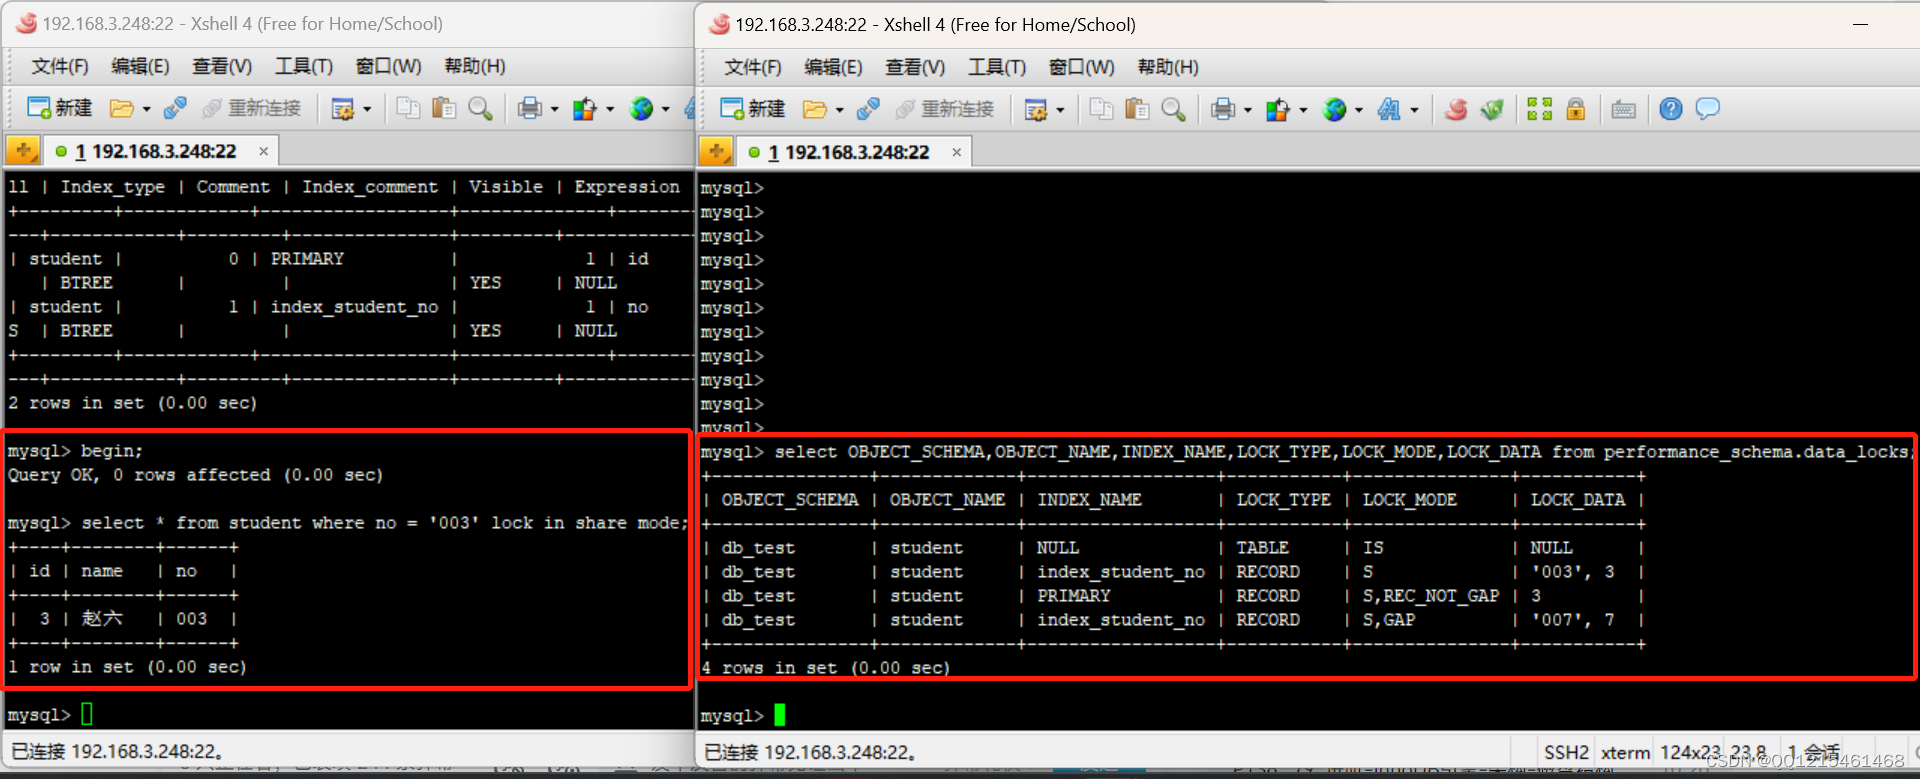The height and width of the screenshot is (779, 1920).
Task: Expand Font dropdown arrow in right window
Action: coord(1414,110)
